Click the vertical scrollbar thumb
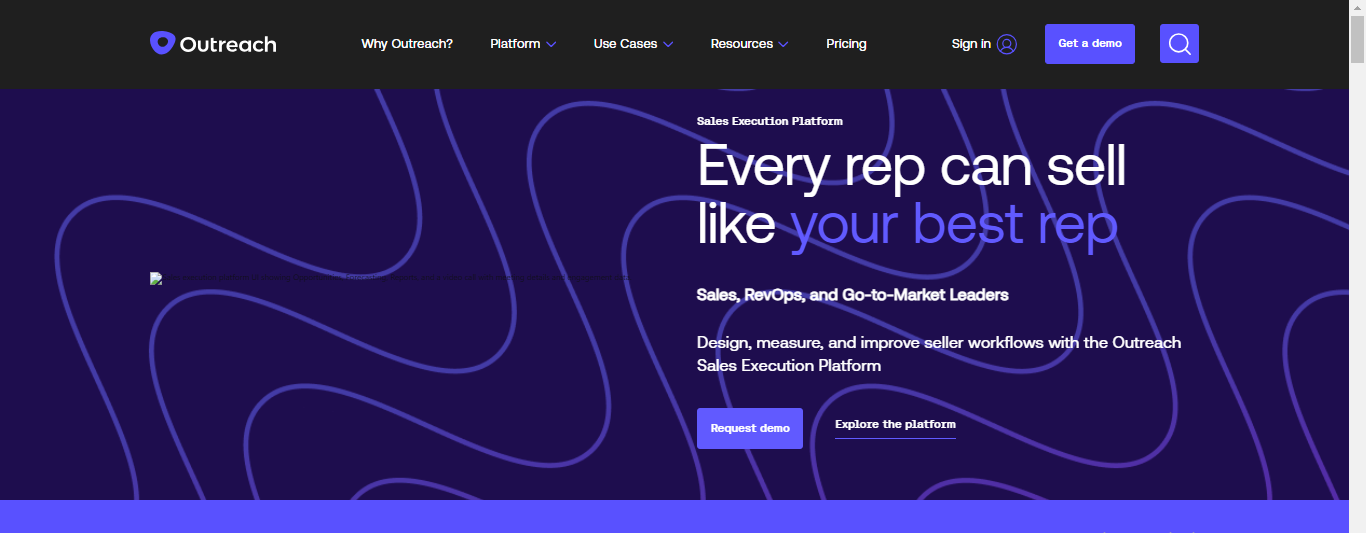Screen dimensions: 1366x533 tap(1357, 40)
